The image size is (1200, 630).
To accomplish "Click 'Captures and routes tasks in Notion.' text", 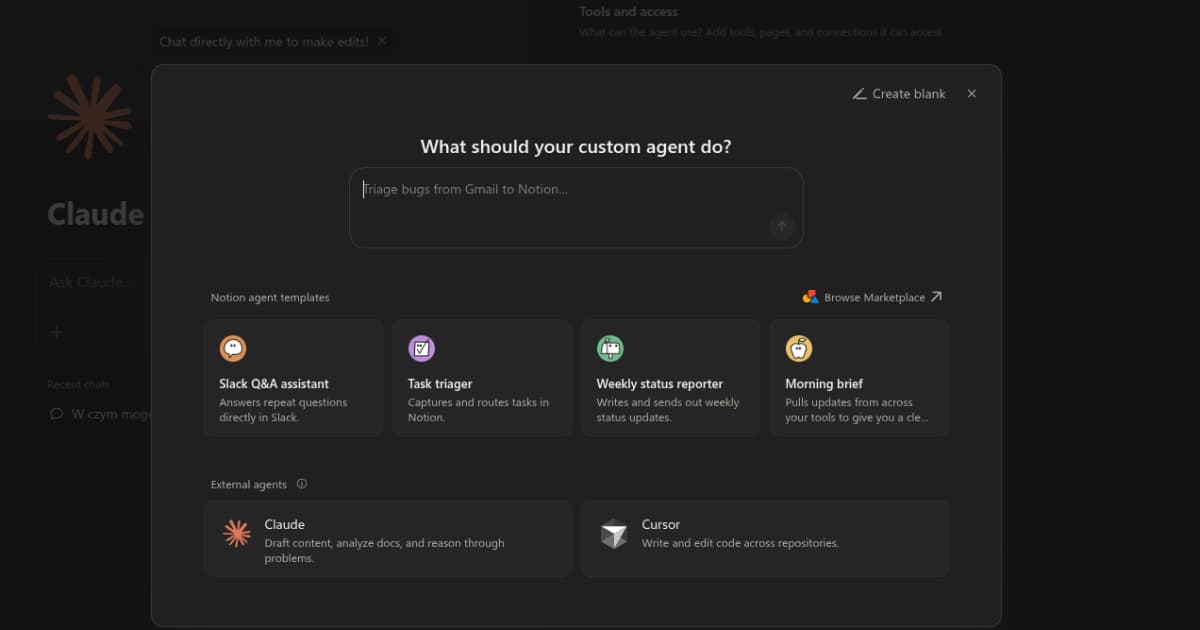I will click(x=478, y=410).
